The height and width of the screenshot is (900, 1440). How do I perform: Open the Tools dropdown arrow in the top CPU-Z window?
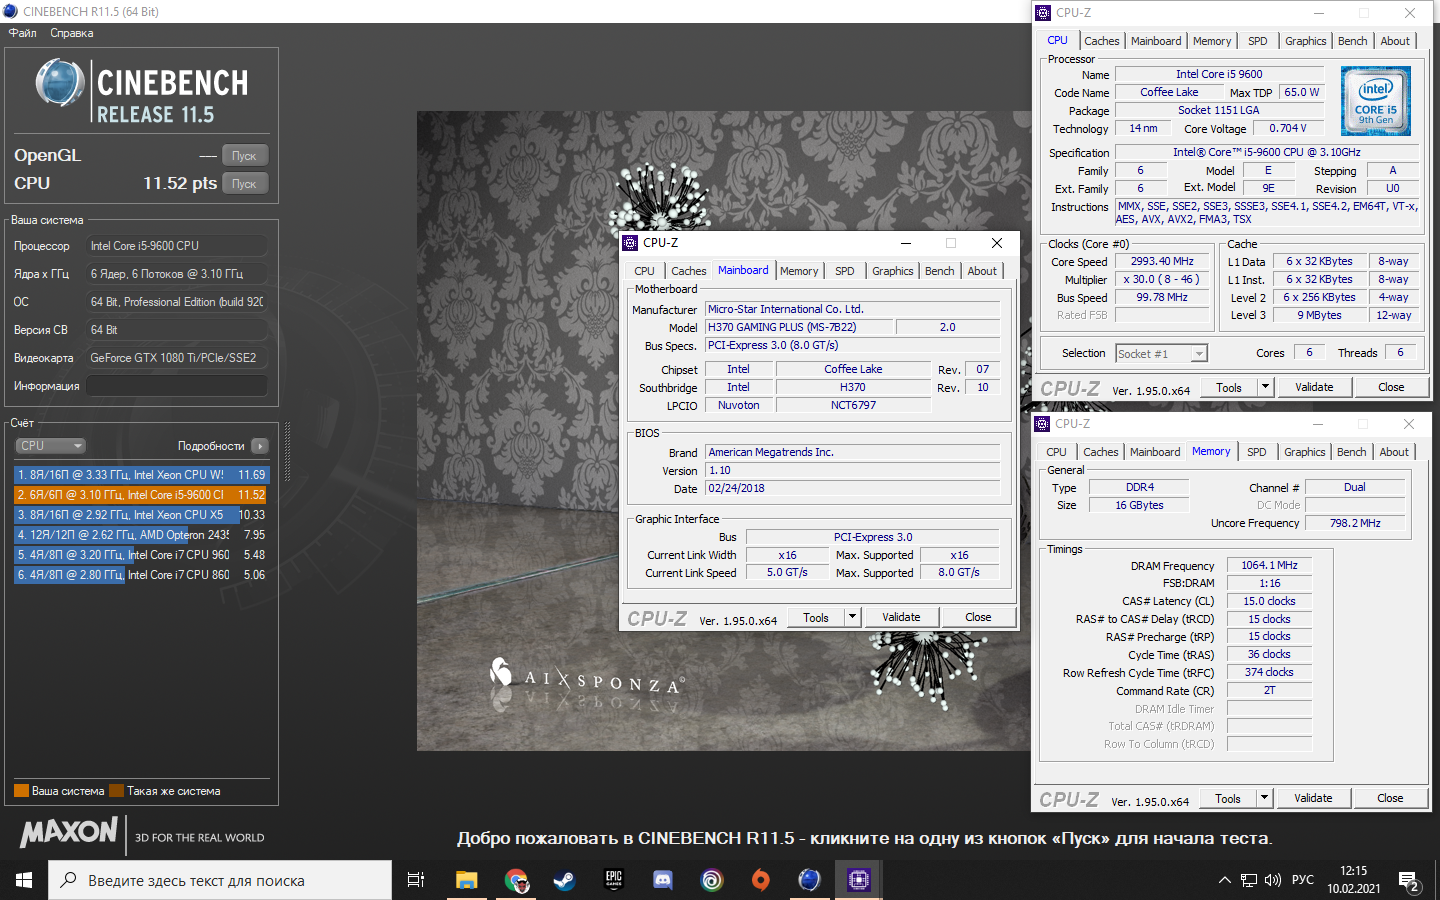[x=1265, y=387]
